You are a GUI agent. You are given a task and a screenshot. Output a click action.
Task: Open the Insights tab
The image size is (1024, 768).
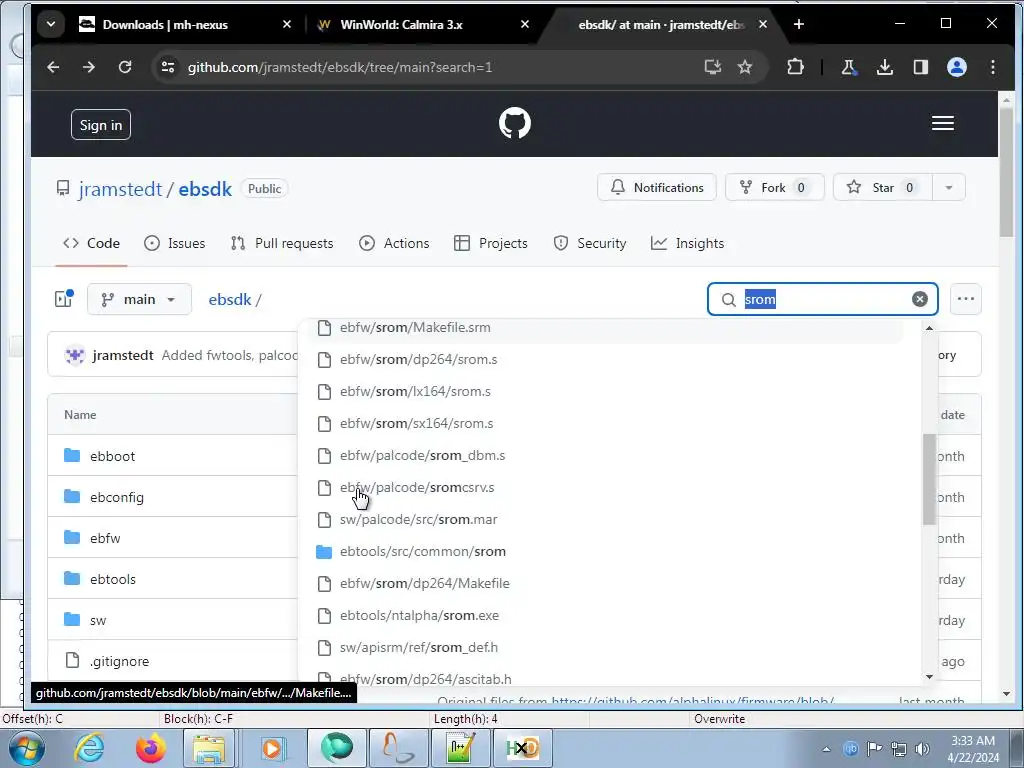click(x=688, y=244)
